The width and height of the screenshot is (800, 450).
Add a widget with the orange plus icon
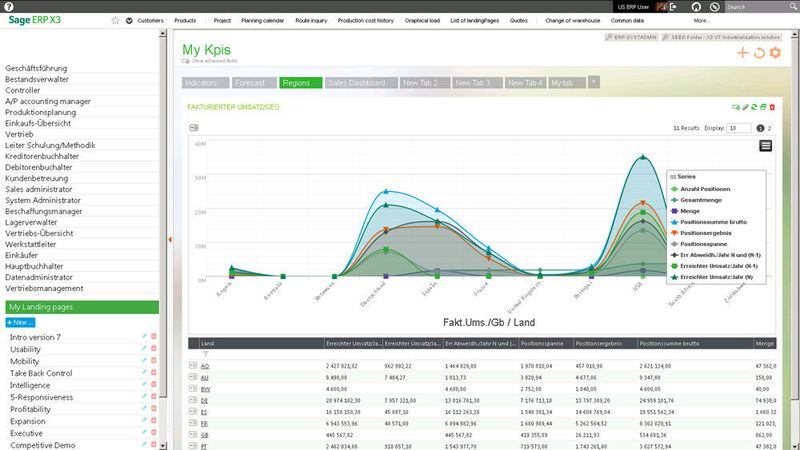(742, 53)
